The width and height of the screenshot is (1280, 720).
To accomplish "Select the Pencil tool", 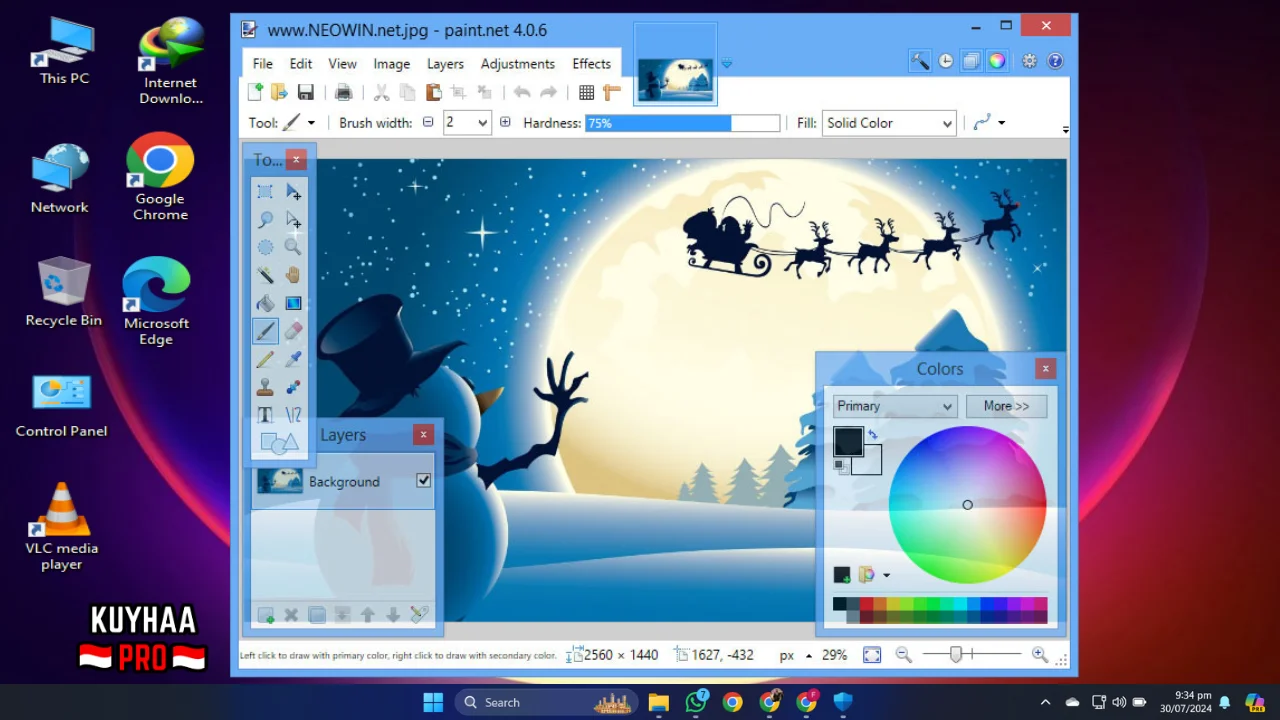I will coord(265,359).
